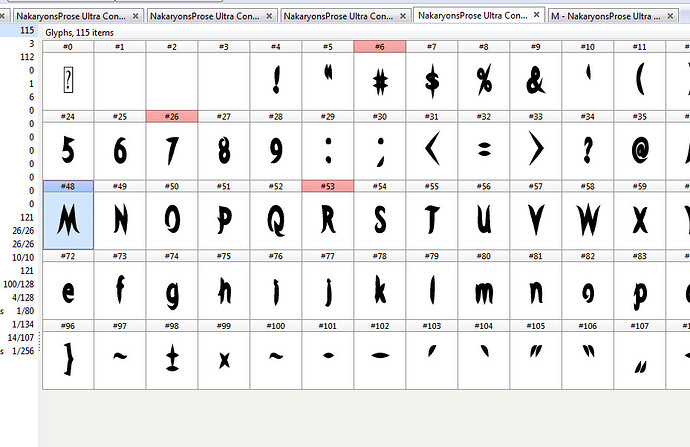The height and width of the screenshot is (447, 690).
Task: Click the #6 column header cell
Action: (380, 47)
